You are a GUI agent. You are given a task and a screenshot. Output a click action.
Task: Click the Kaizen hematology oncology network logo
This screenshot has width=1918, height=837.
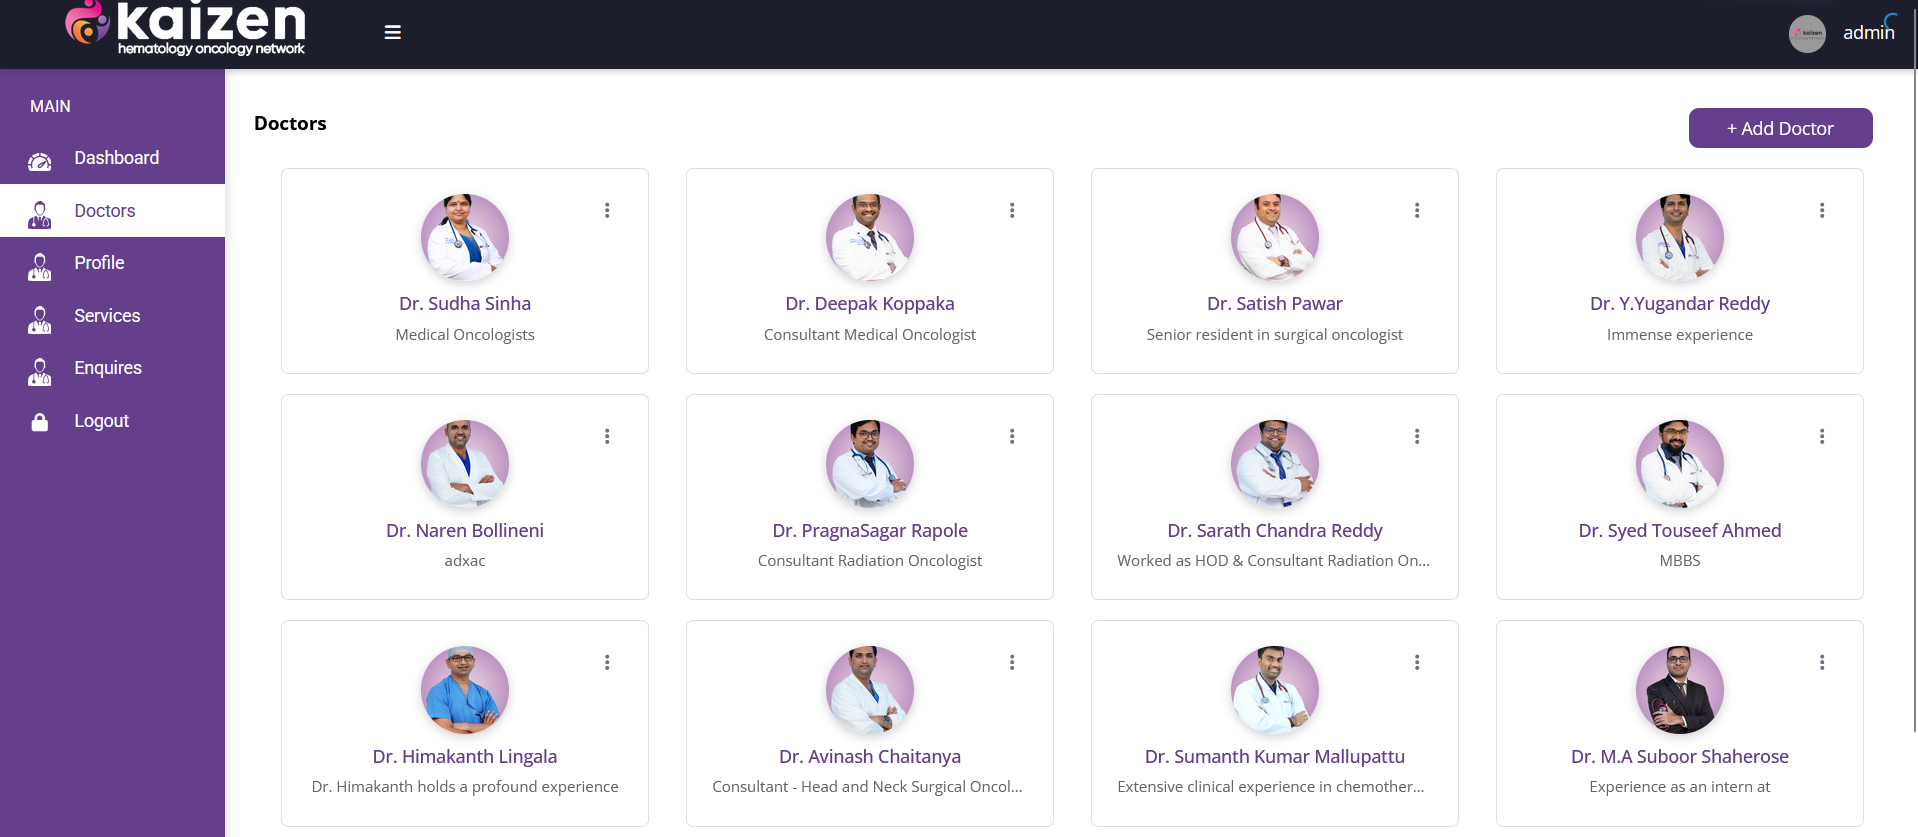coord(185,28)
